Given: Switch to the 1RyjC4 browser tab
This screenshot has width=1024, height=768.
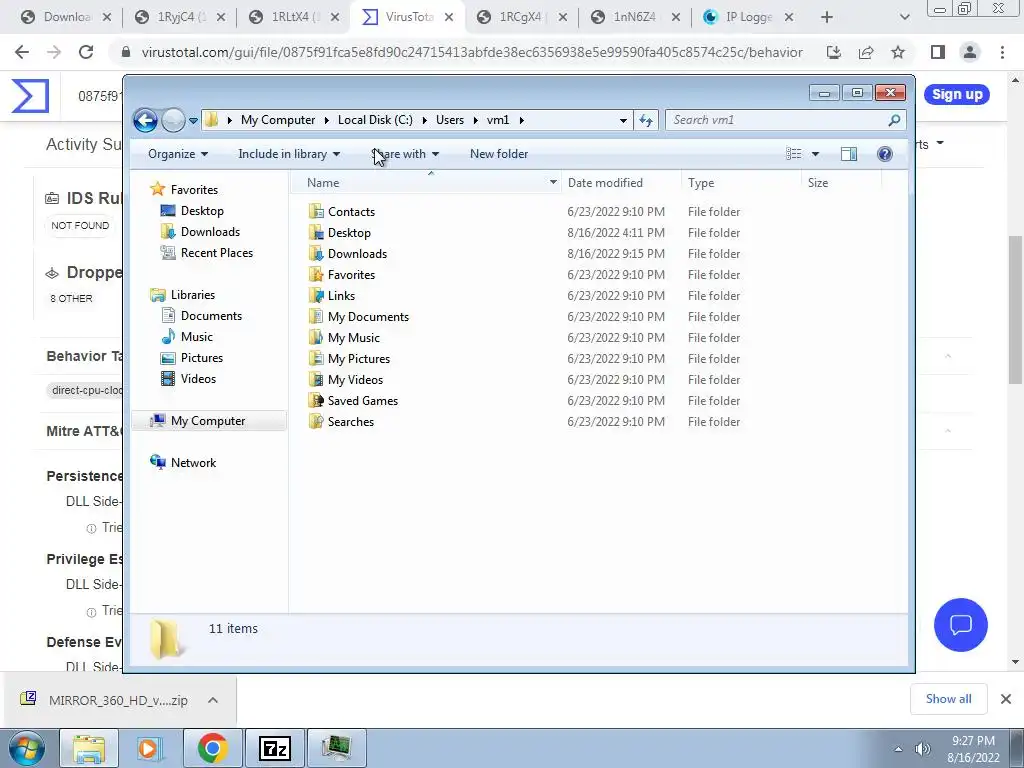Looking at the screenshot, I should pyautogui.click(x=179, y=18).
